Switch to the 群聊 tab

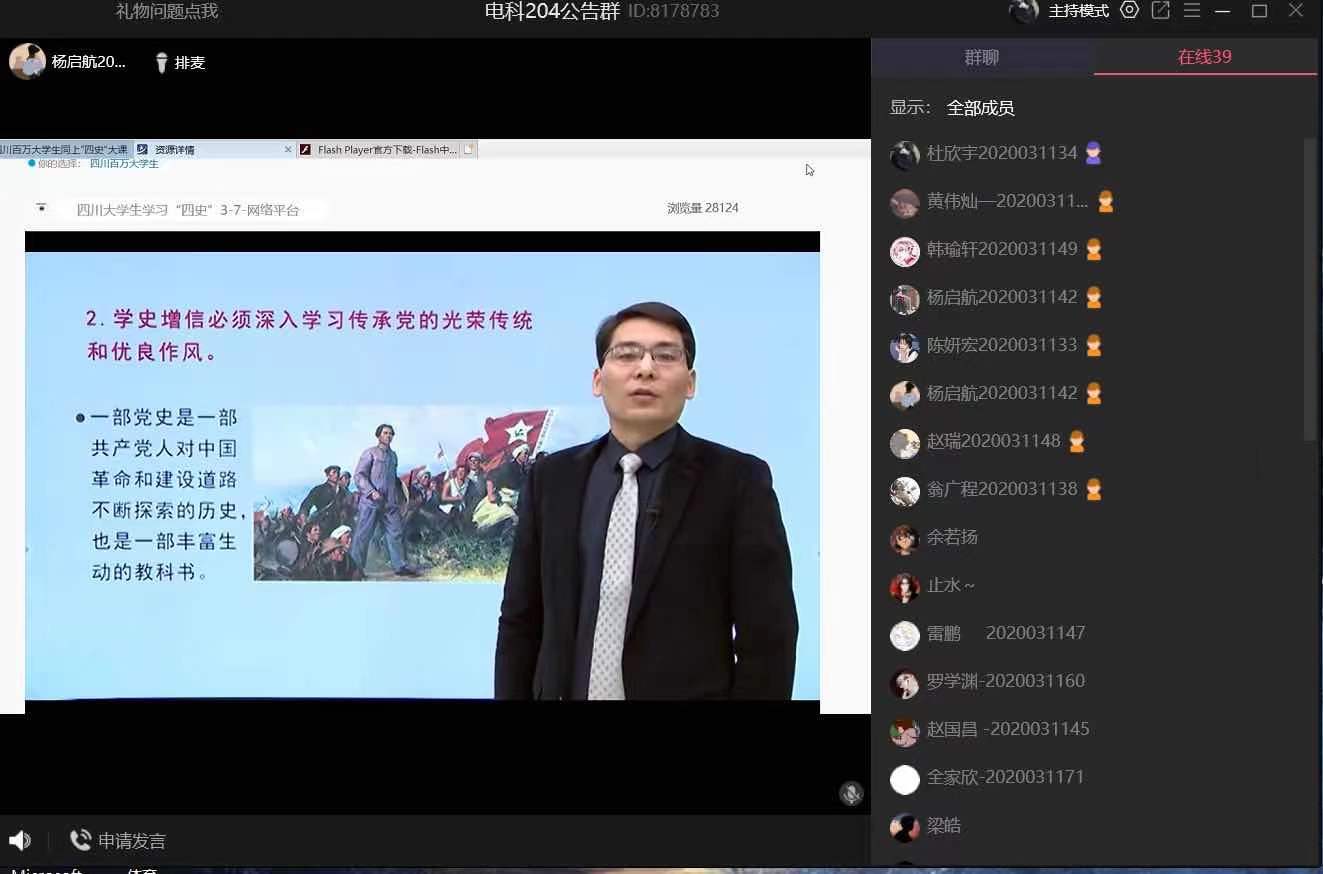[981, 57]
